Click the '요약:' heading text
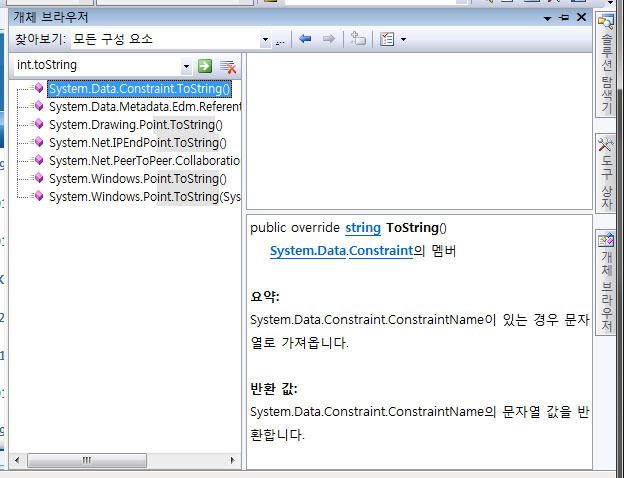The width and height of the screenshot is (624, 478). [265, 297]
